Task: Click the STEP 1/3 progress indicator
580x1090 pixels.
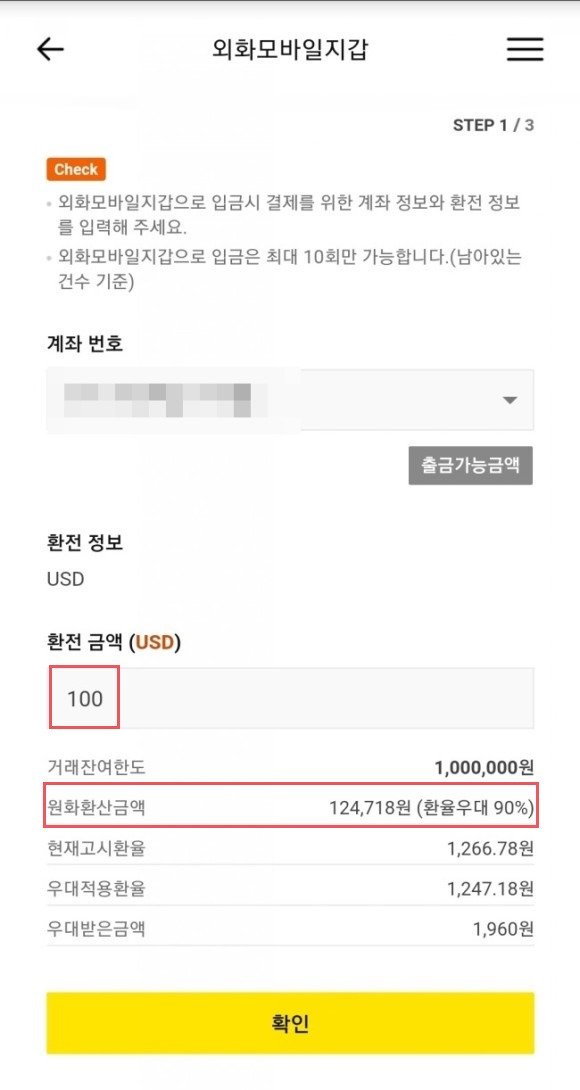Action: point(492,126)
